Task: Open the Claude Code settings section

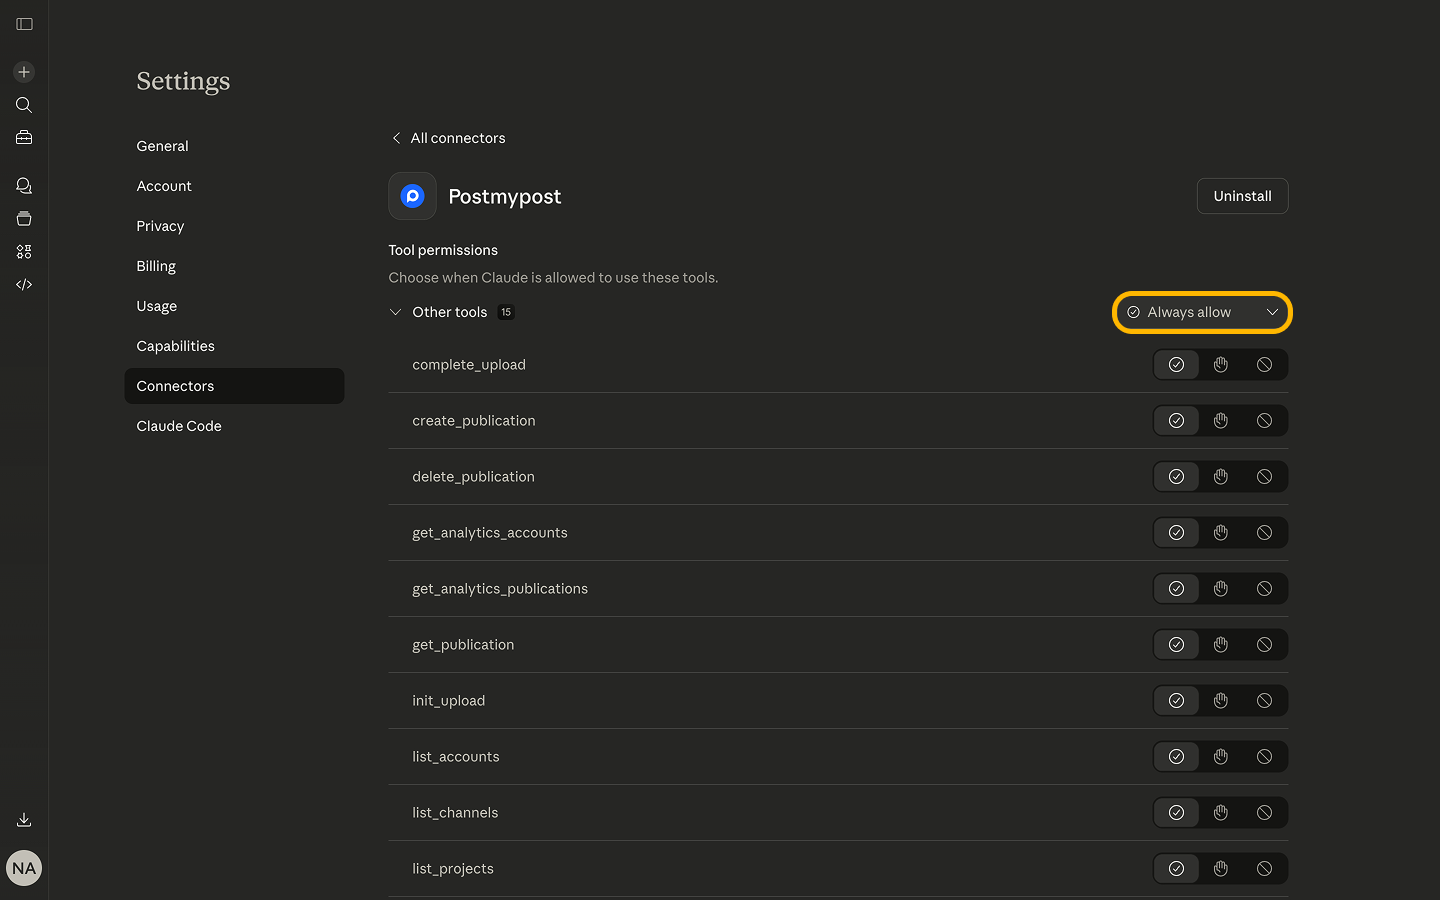Action: (x=179, y=426)
